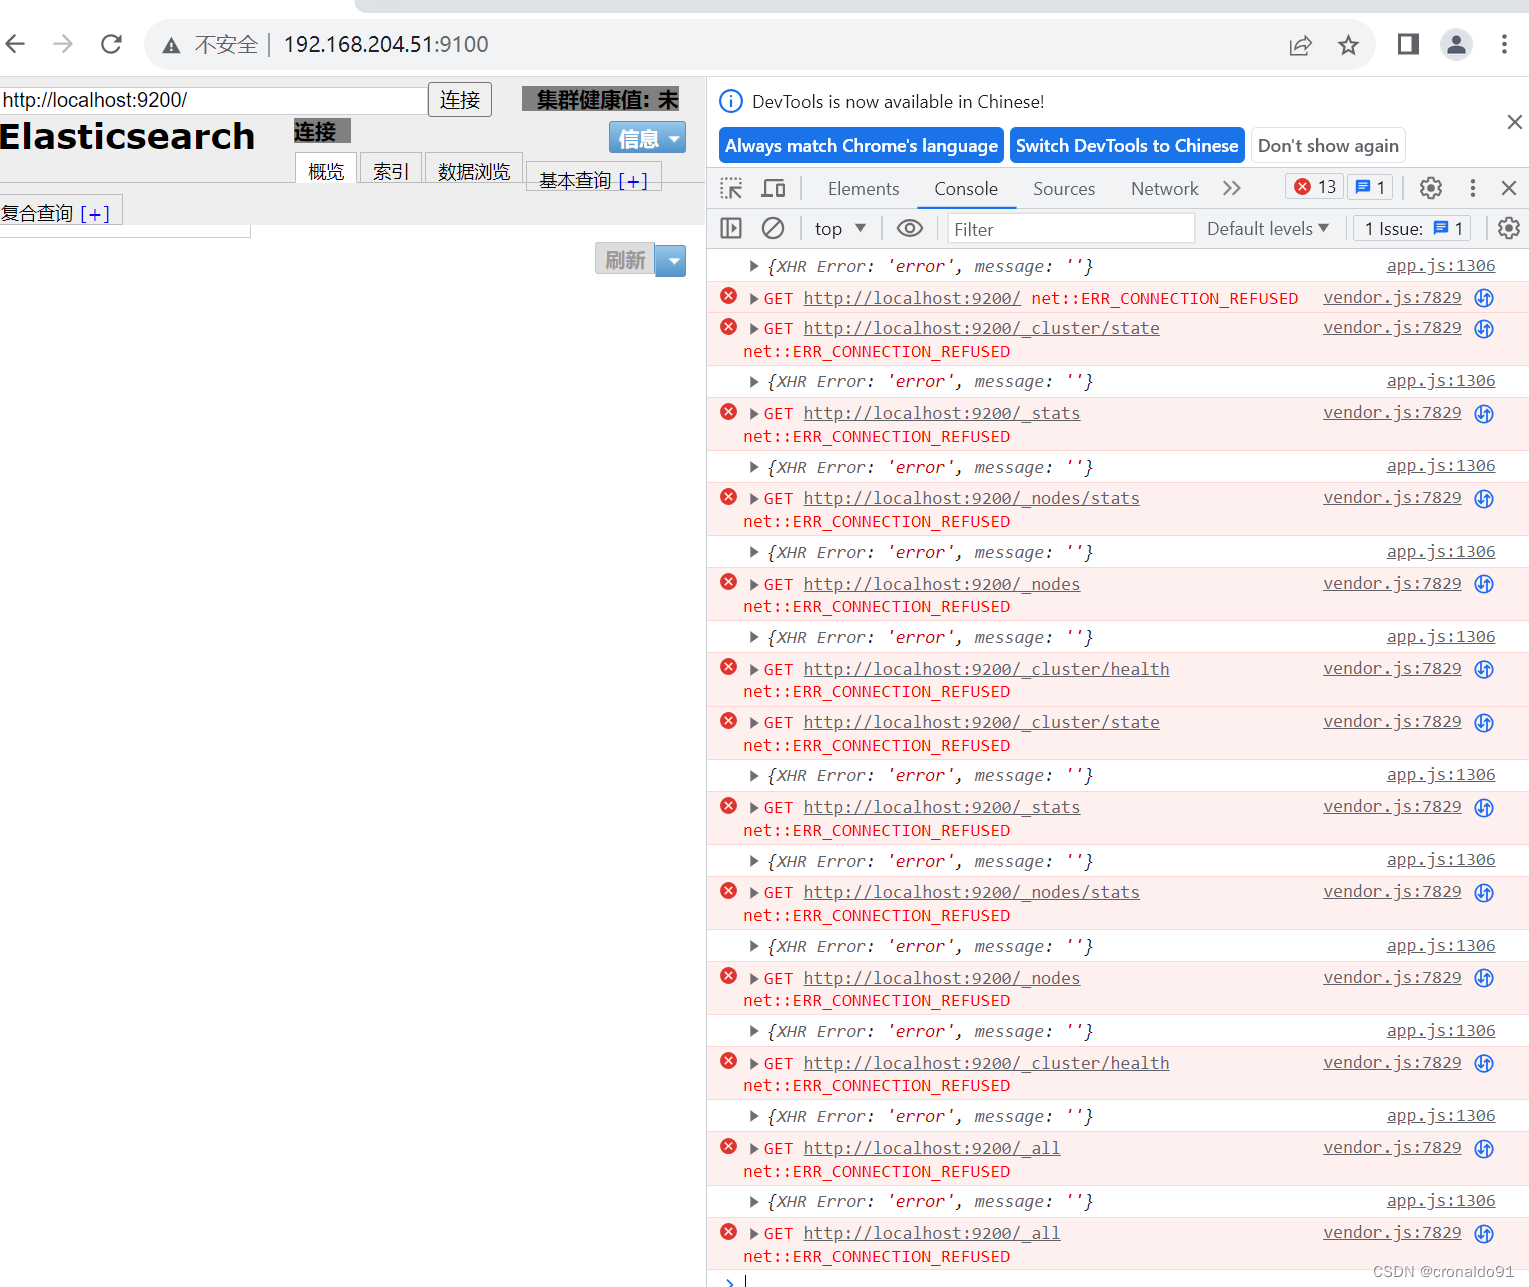
Task: Expand the first GET _stats error
Action: [754, 413]
